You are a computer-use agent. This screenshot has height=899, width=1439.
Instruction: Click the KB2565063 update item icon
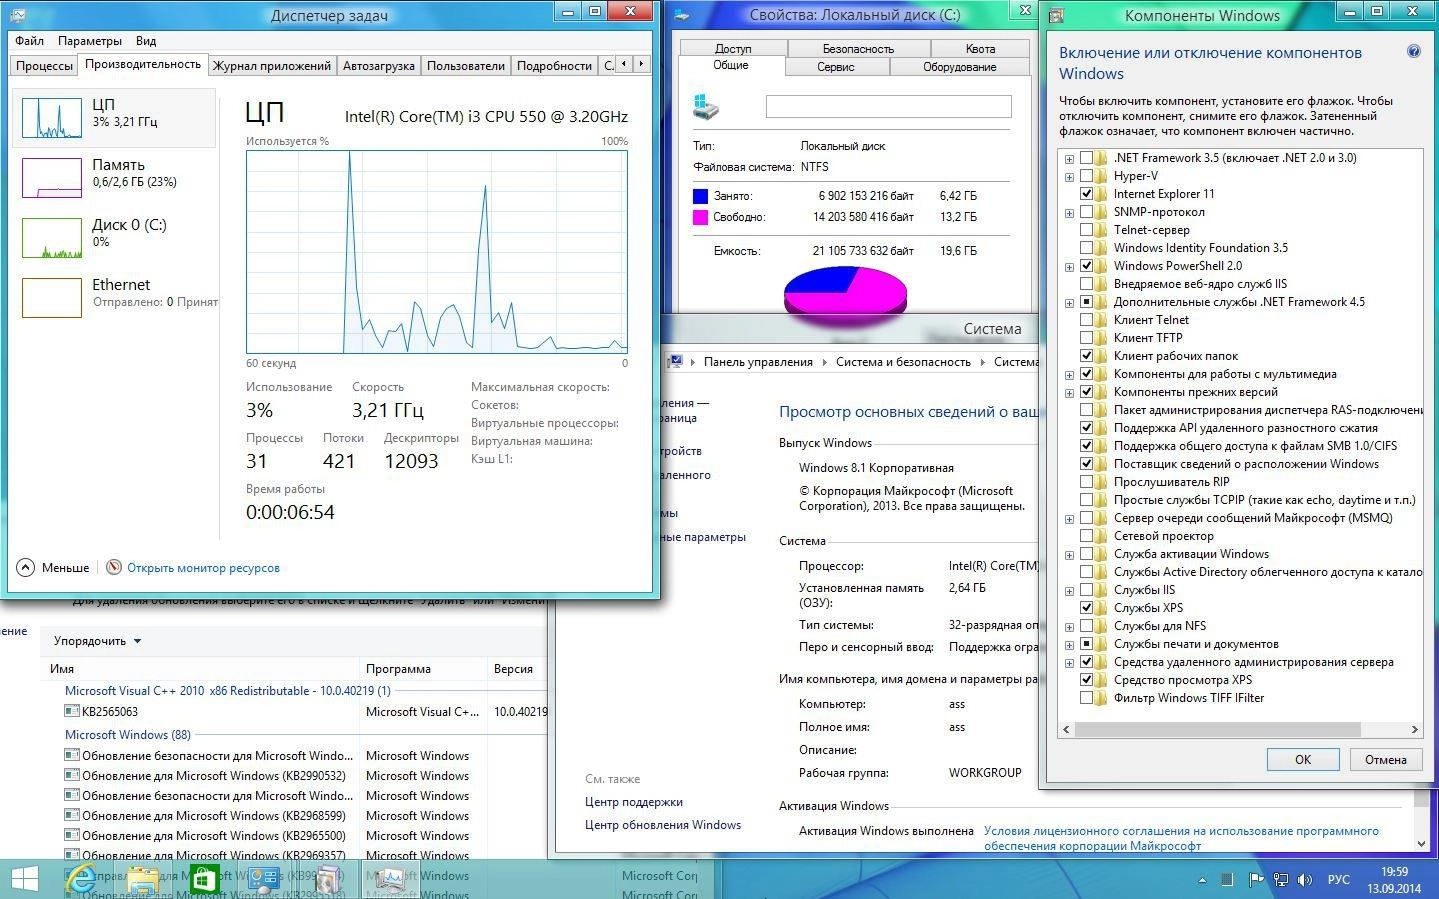[72, 711]
